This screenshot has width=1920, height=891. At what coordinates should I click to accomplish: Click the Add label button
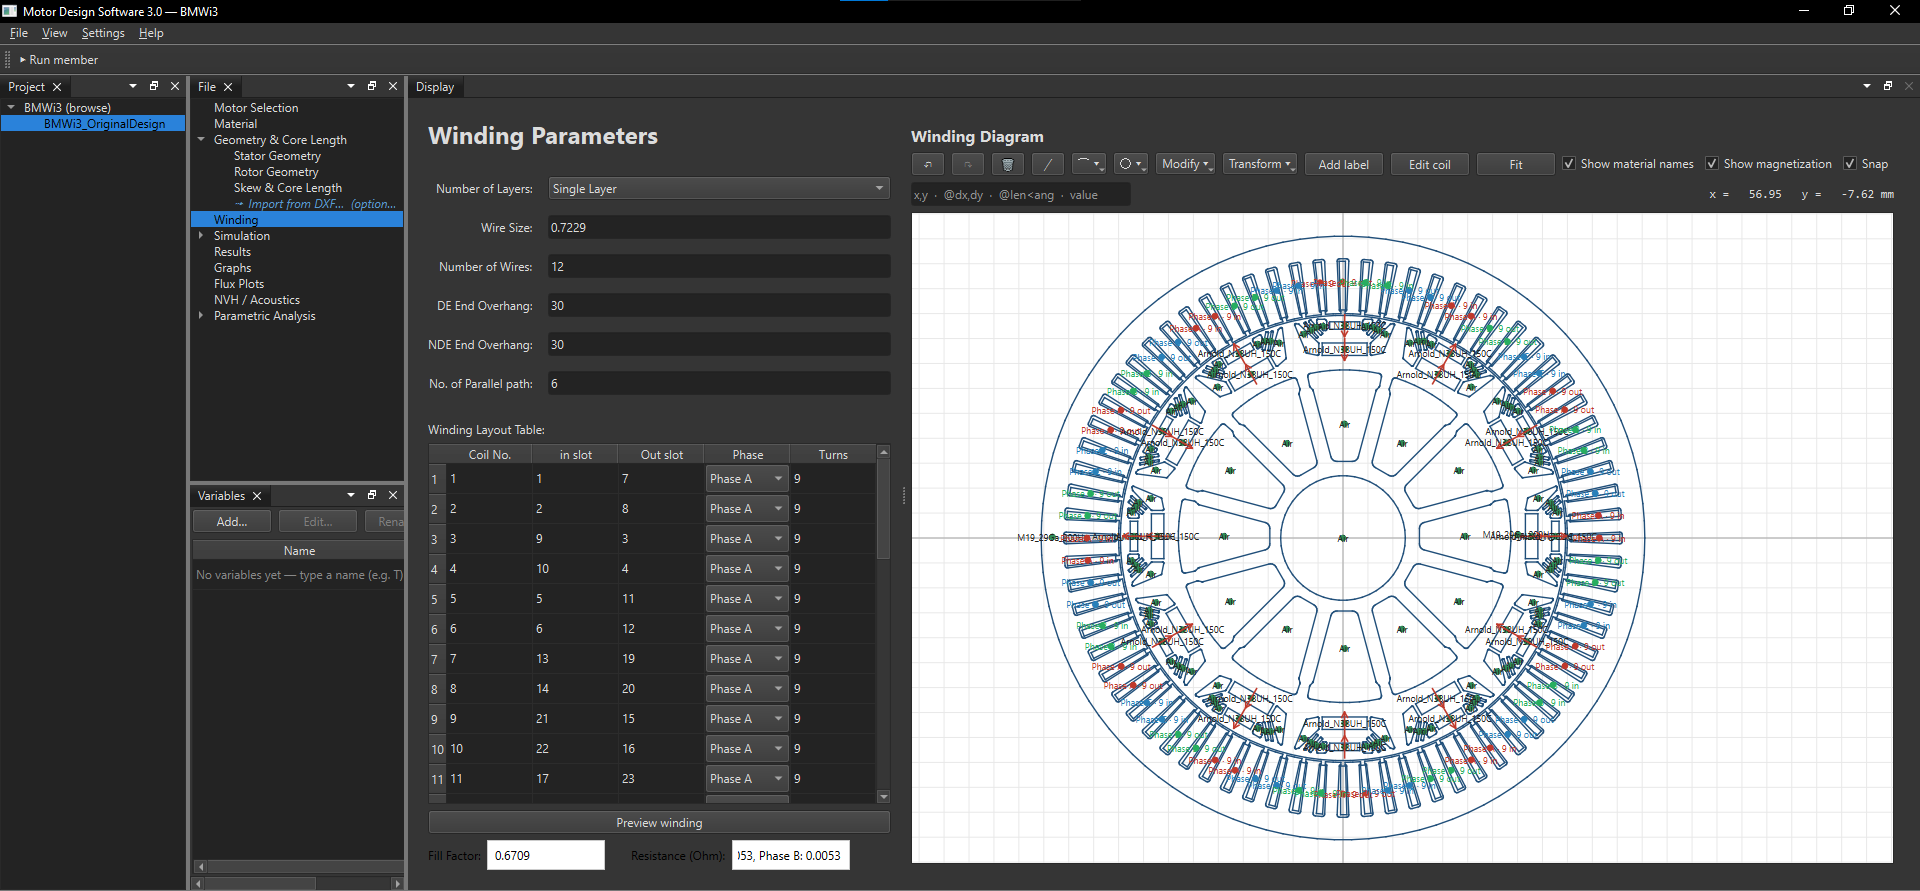[1343, 164]
